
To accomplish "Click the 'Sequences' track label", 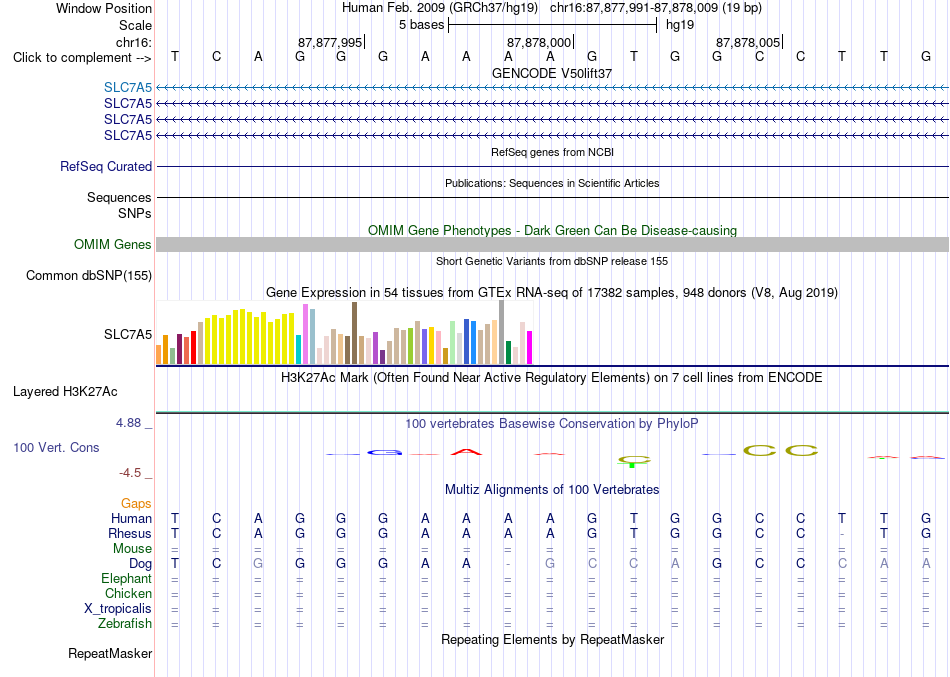I will pos(119,198).
